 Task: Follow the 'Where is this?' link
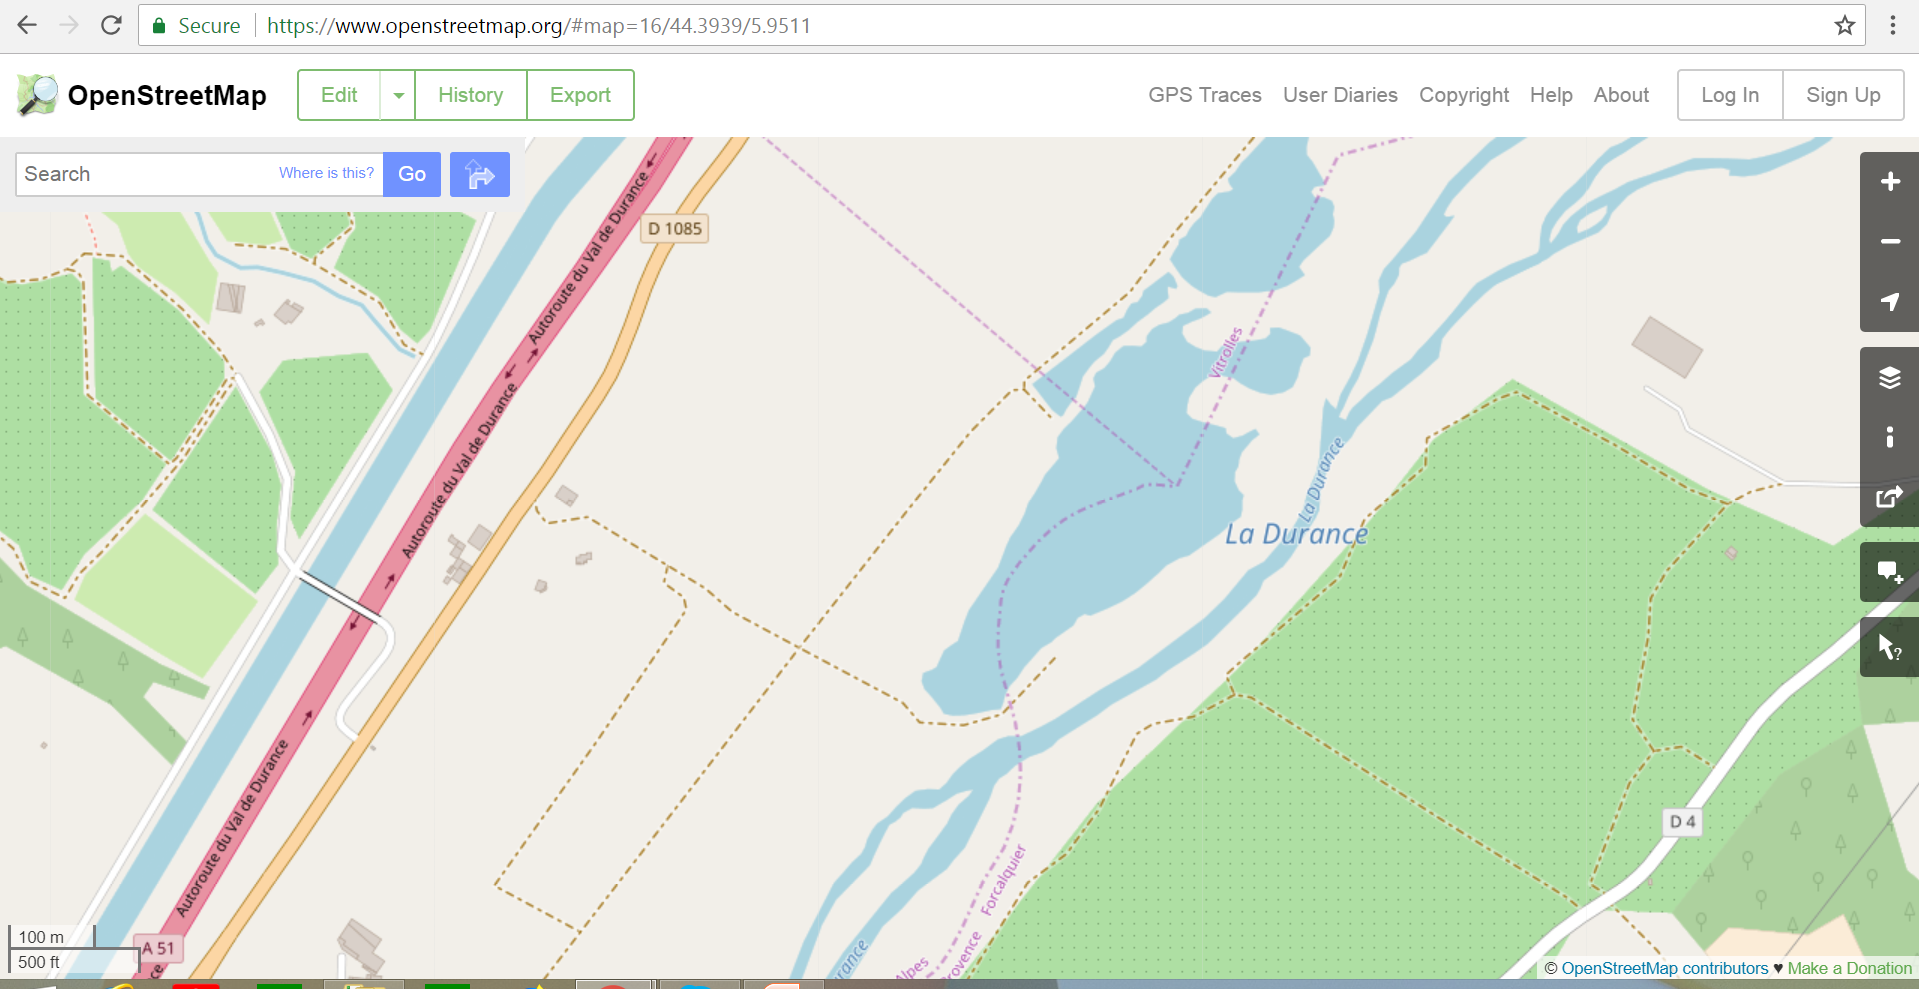tap(326, 173)
